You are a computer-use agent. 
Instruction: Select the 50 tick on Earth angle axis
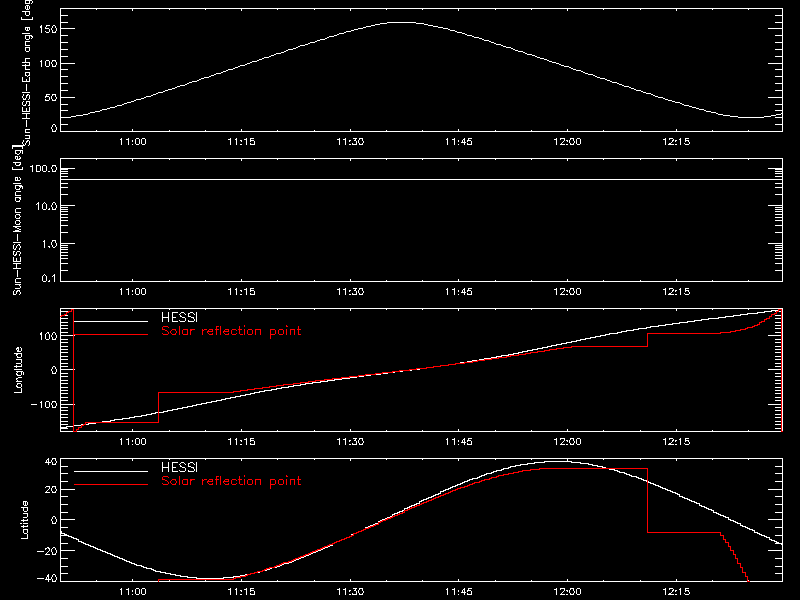51,97
